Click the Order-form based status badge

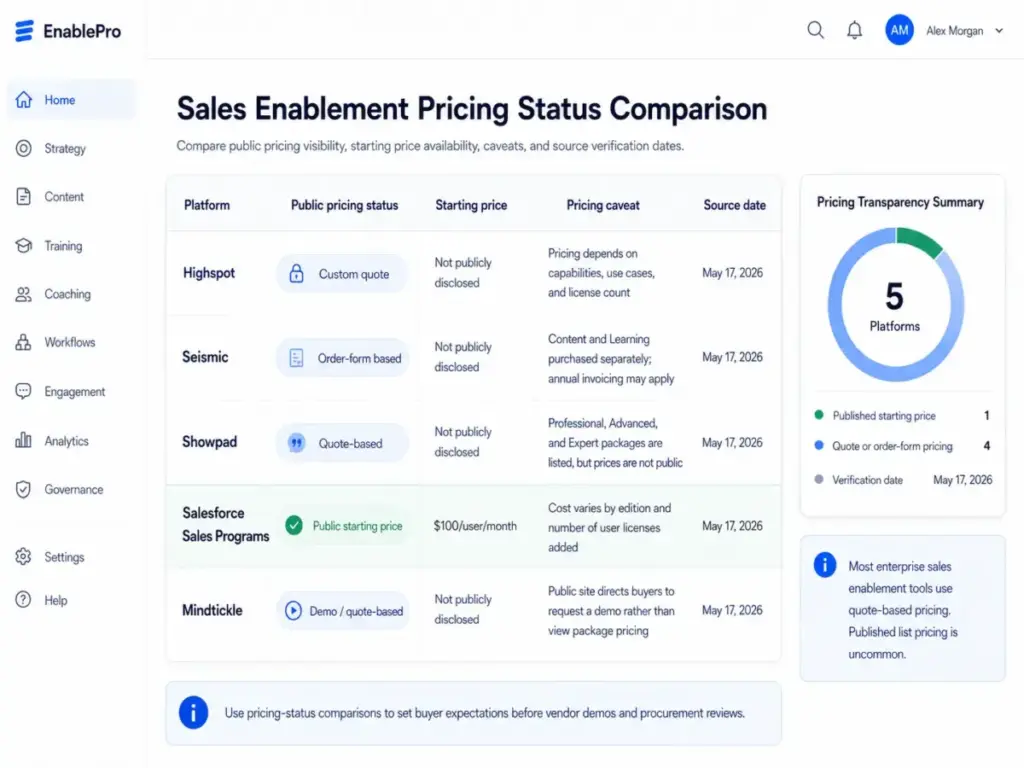pyautogui.click(x=342, y=358)
